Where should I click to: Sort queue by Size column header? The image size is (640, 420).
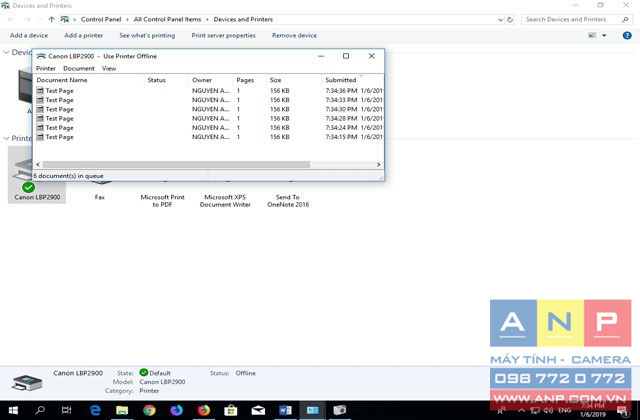(x=294, y=80)
